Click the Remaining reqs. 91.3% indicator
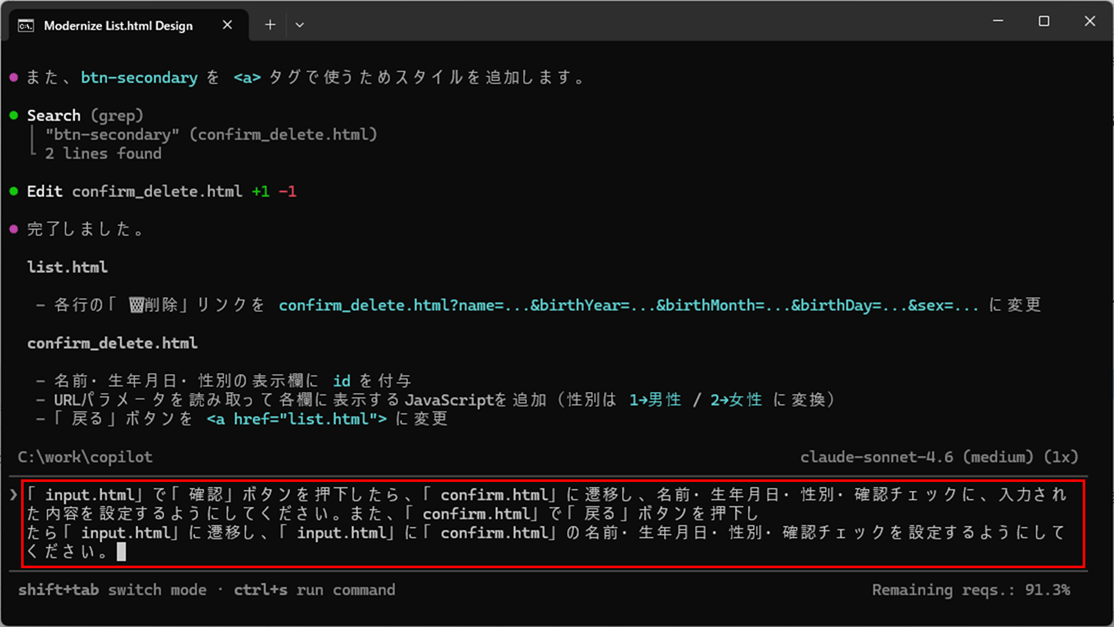Viewport: 1114px width, 627px height. click(970, 590)
